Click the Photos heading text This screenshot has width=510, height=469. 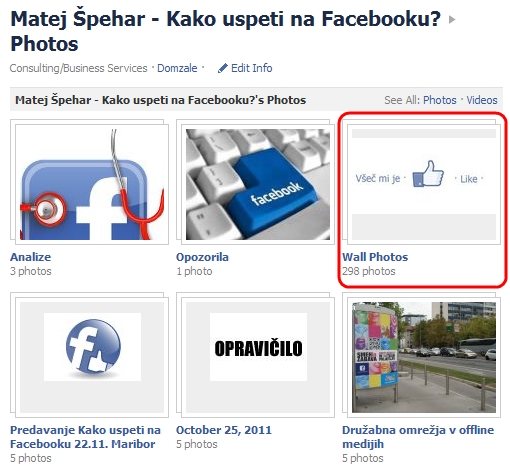[44, 44]
